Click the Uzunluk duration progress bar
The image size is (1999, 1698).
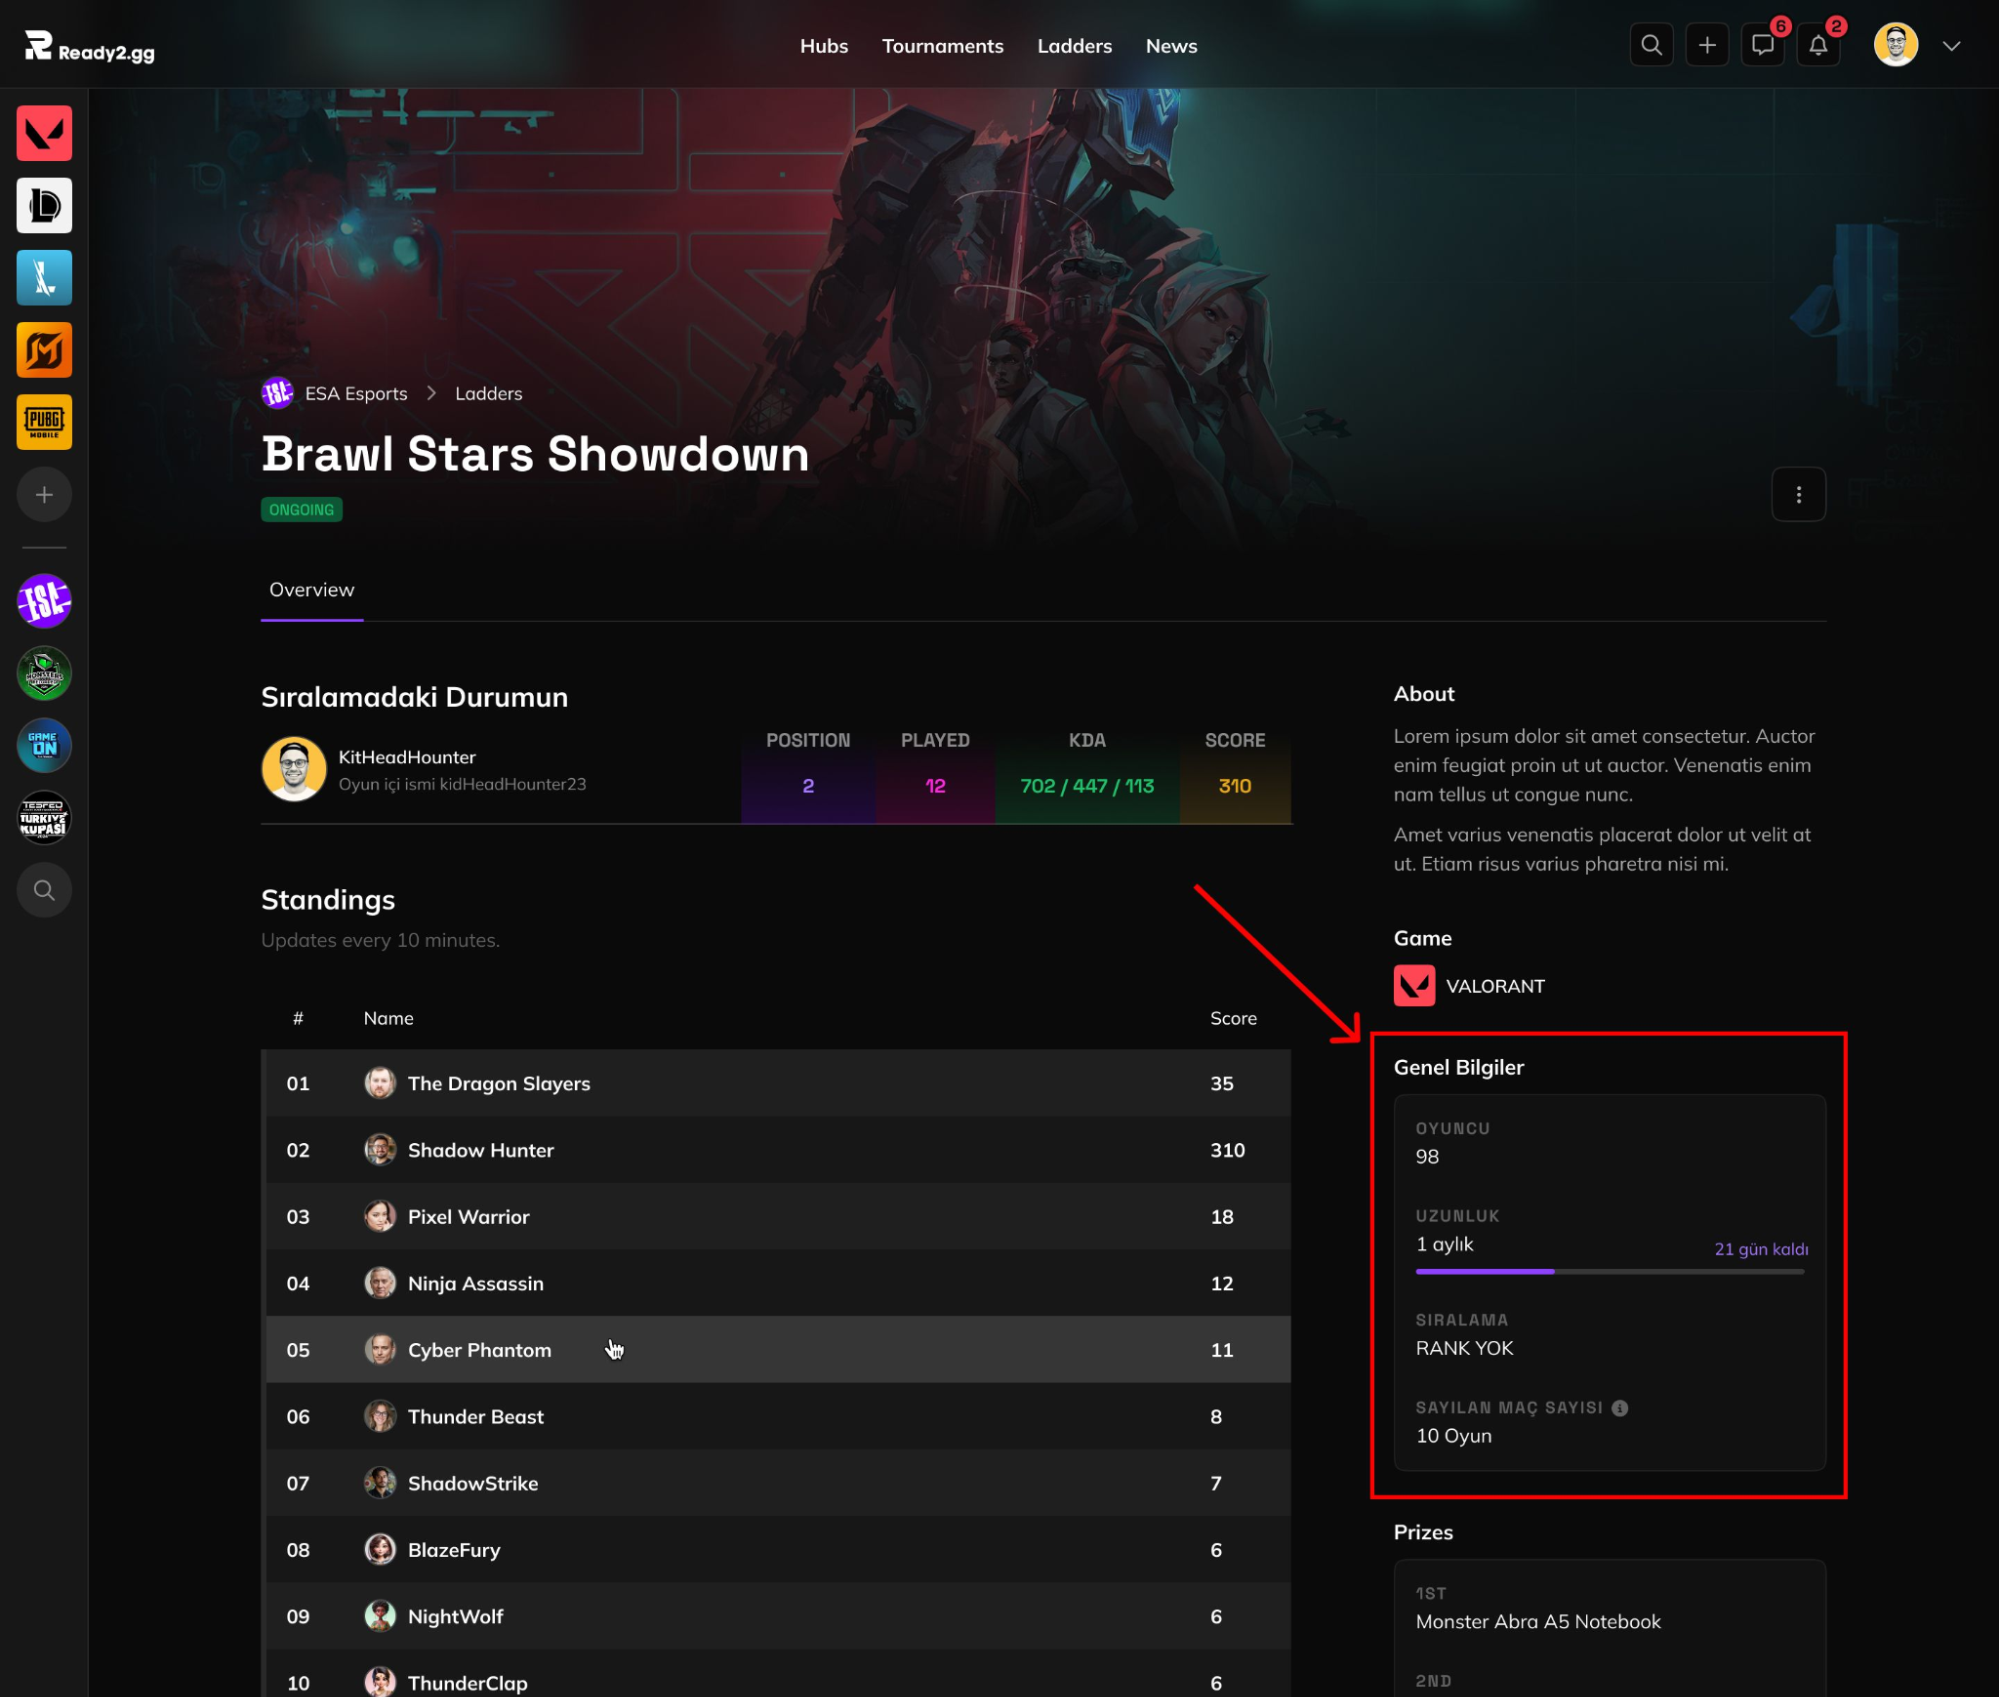1610,1272
